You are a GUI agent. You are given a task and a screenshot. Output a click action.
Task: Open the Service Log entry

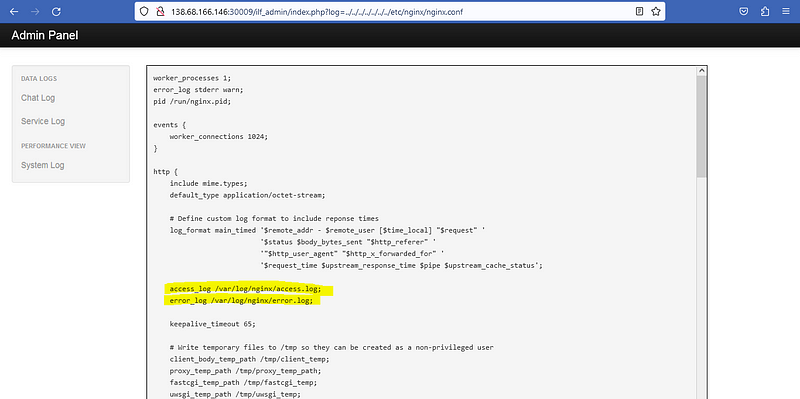(43, 121)
